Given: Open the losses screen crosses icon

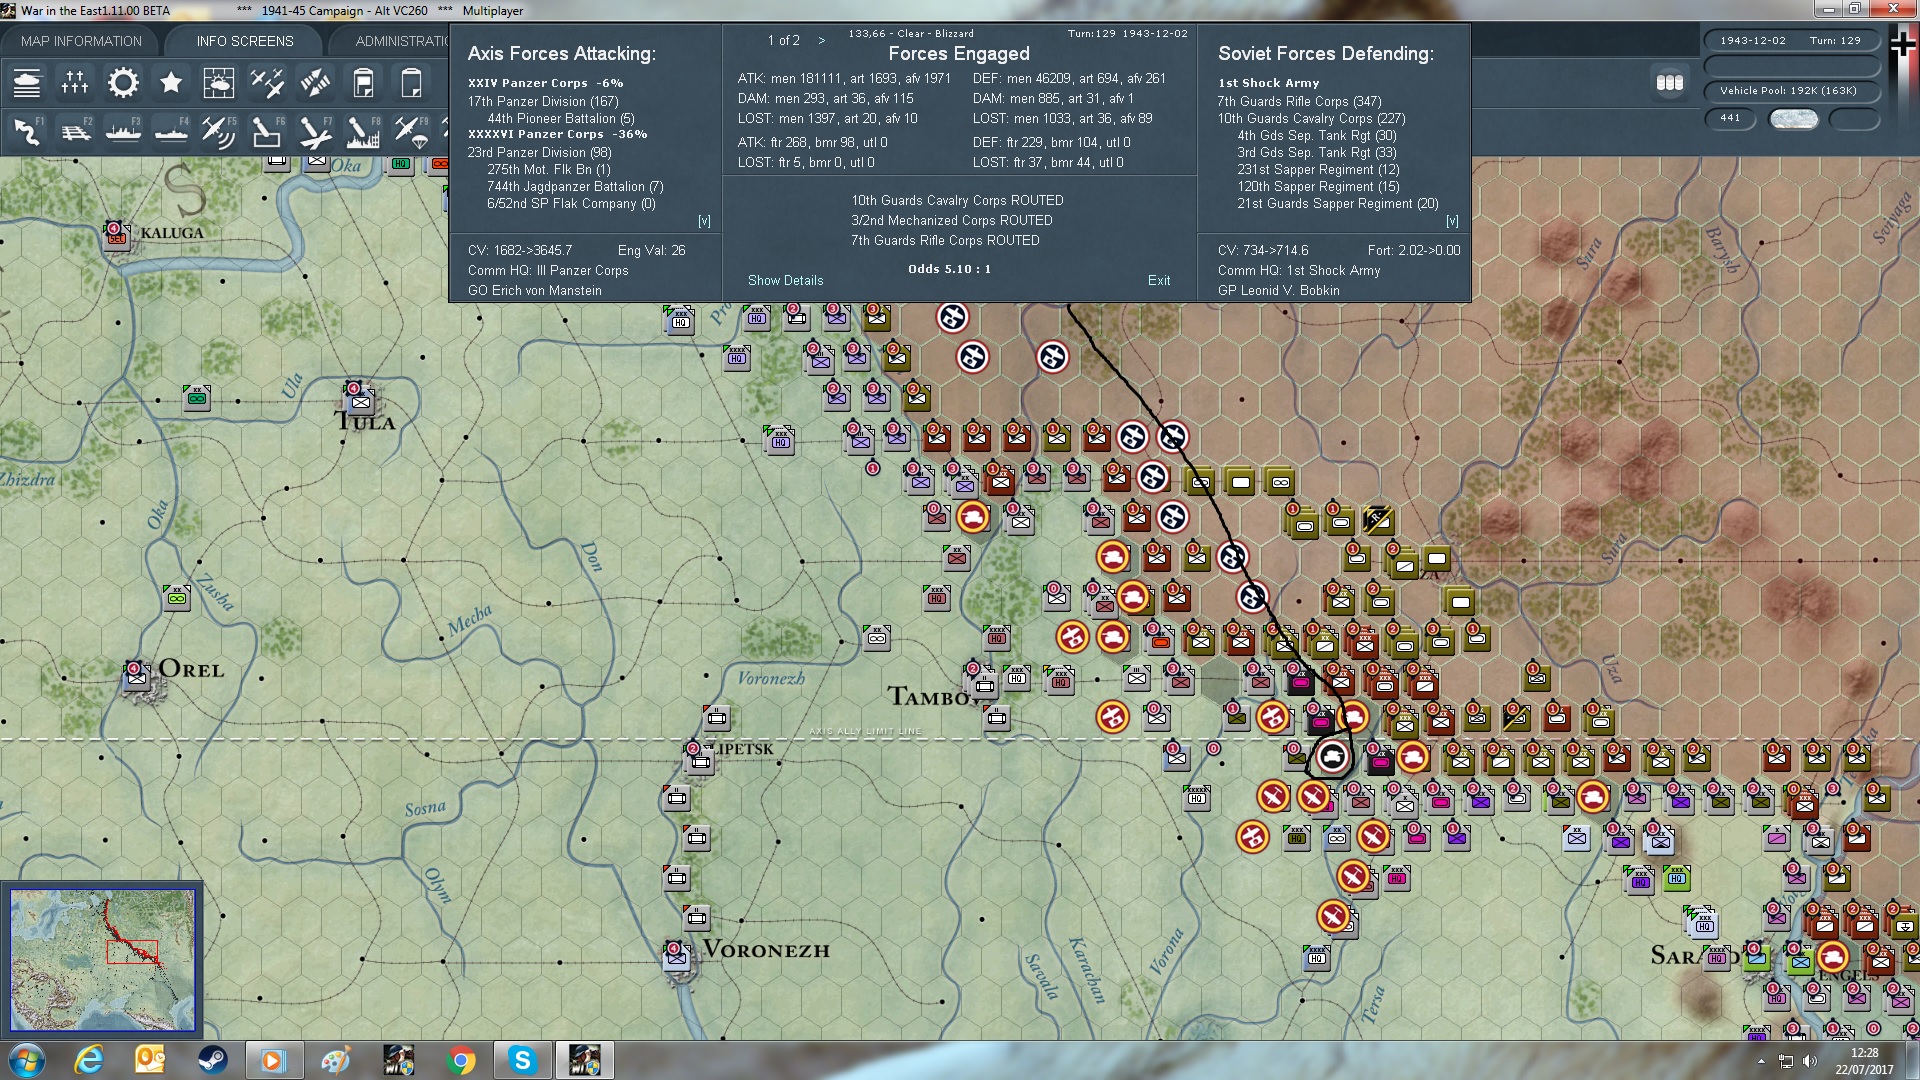Looking at the screenshot, I should 75,83.
